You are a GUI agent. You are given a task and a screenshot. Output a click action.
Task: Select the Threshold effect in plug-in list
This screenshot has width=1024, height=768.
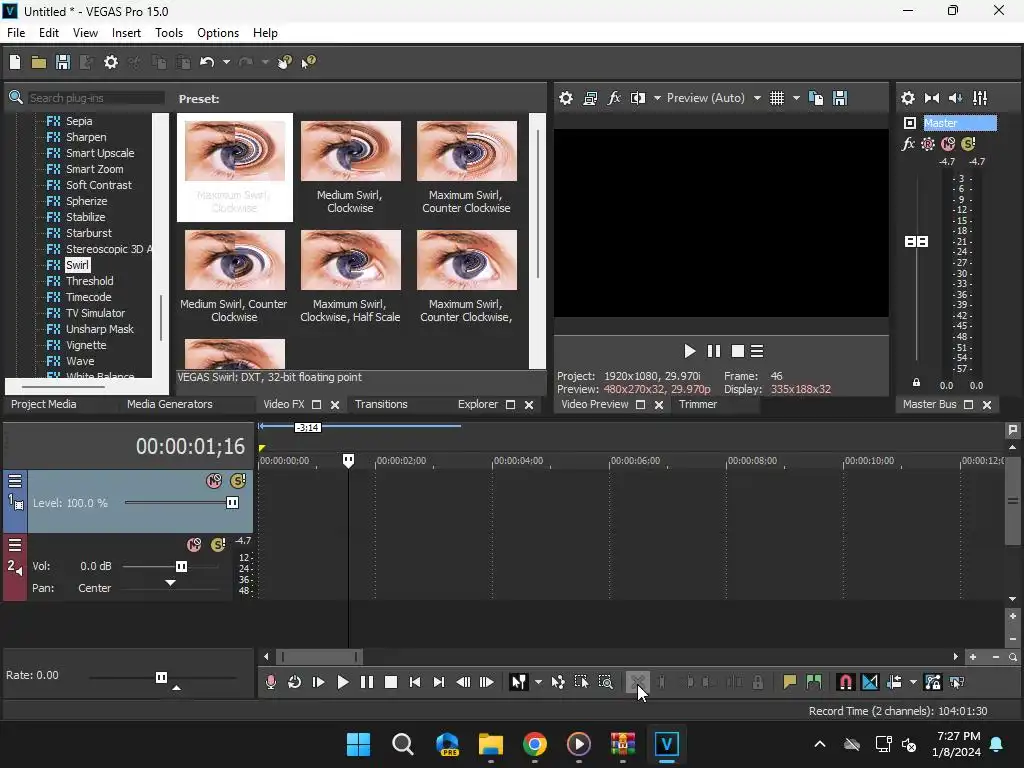[89, 281]
